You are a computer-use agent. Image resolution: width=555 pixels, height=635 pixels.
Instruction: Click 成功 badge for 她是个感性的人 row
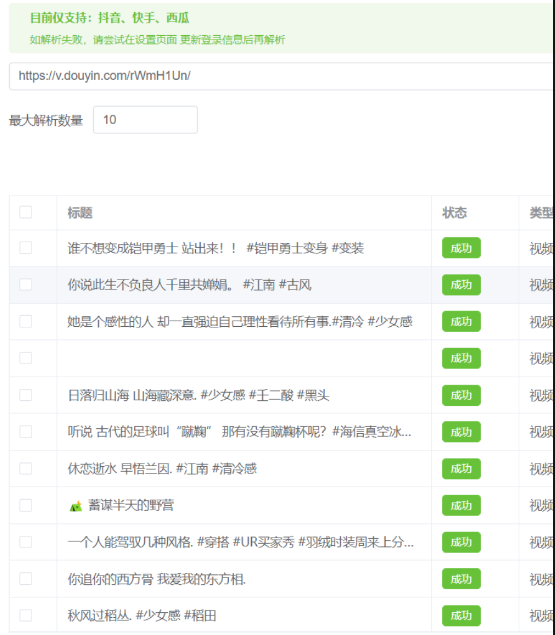coord(461,322)
